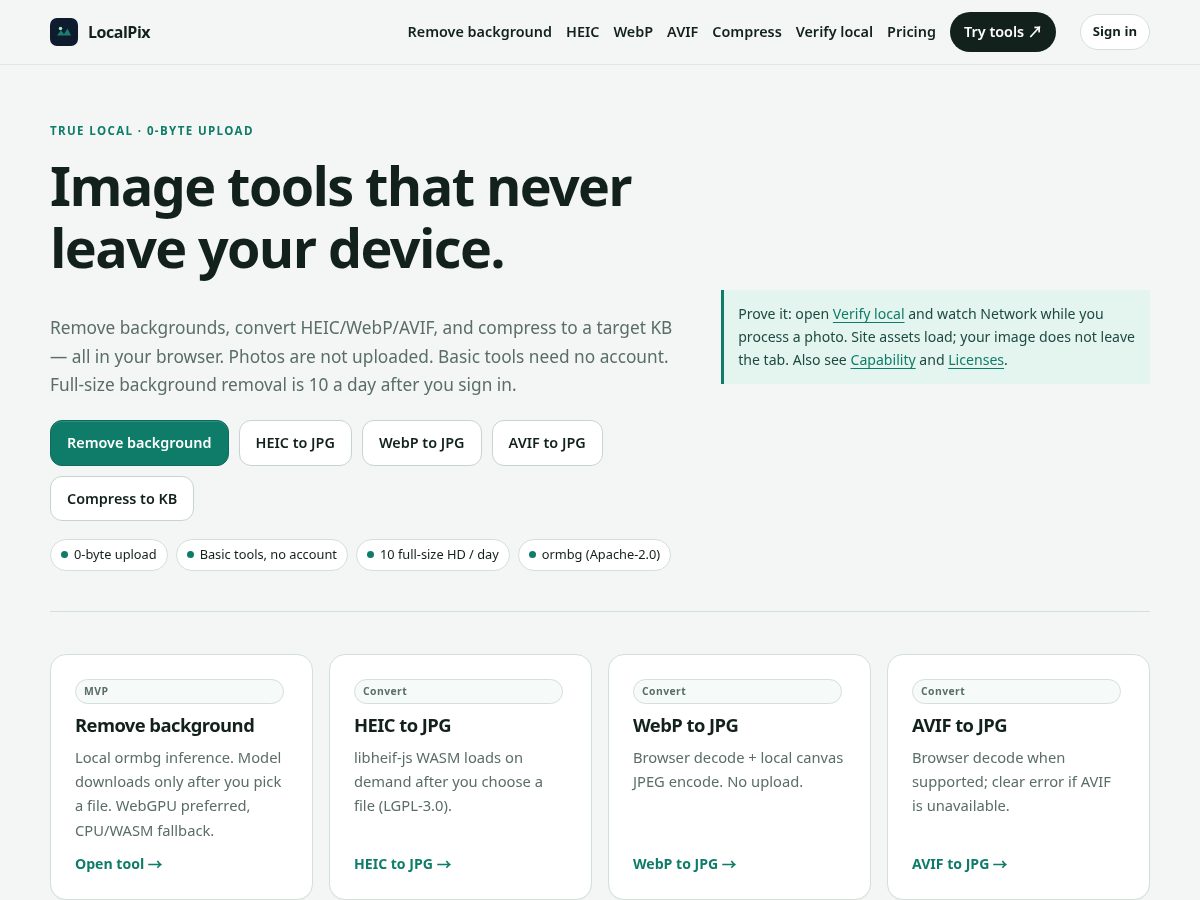Viewport: 1200px width, 900px height.
Task: Open the LocalPix home text link
Action: click(x=119, y=32)
